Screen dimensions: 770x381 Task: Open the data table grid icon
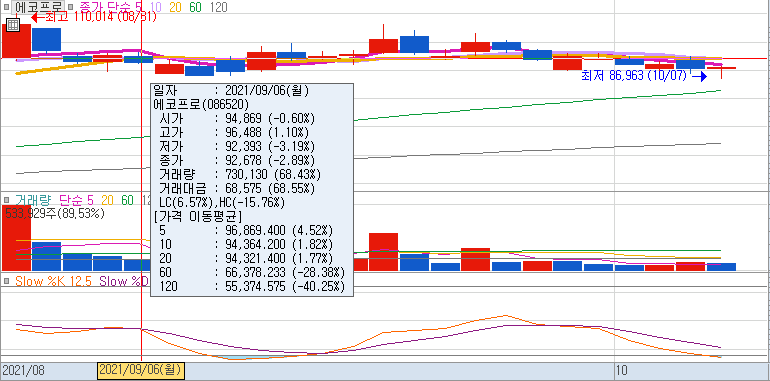pyautogui.click(x=13, y=25)
